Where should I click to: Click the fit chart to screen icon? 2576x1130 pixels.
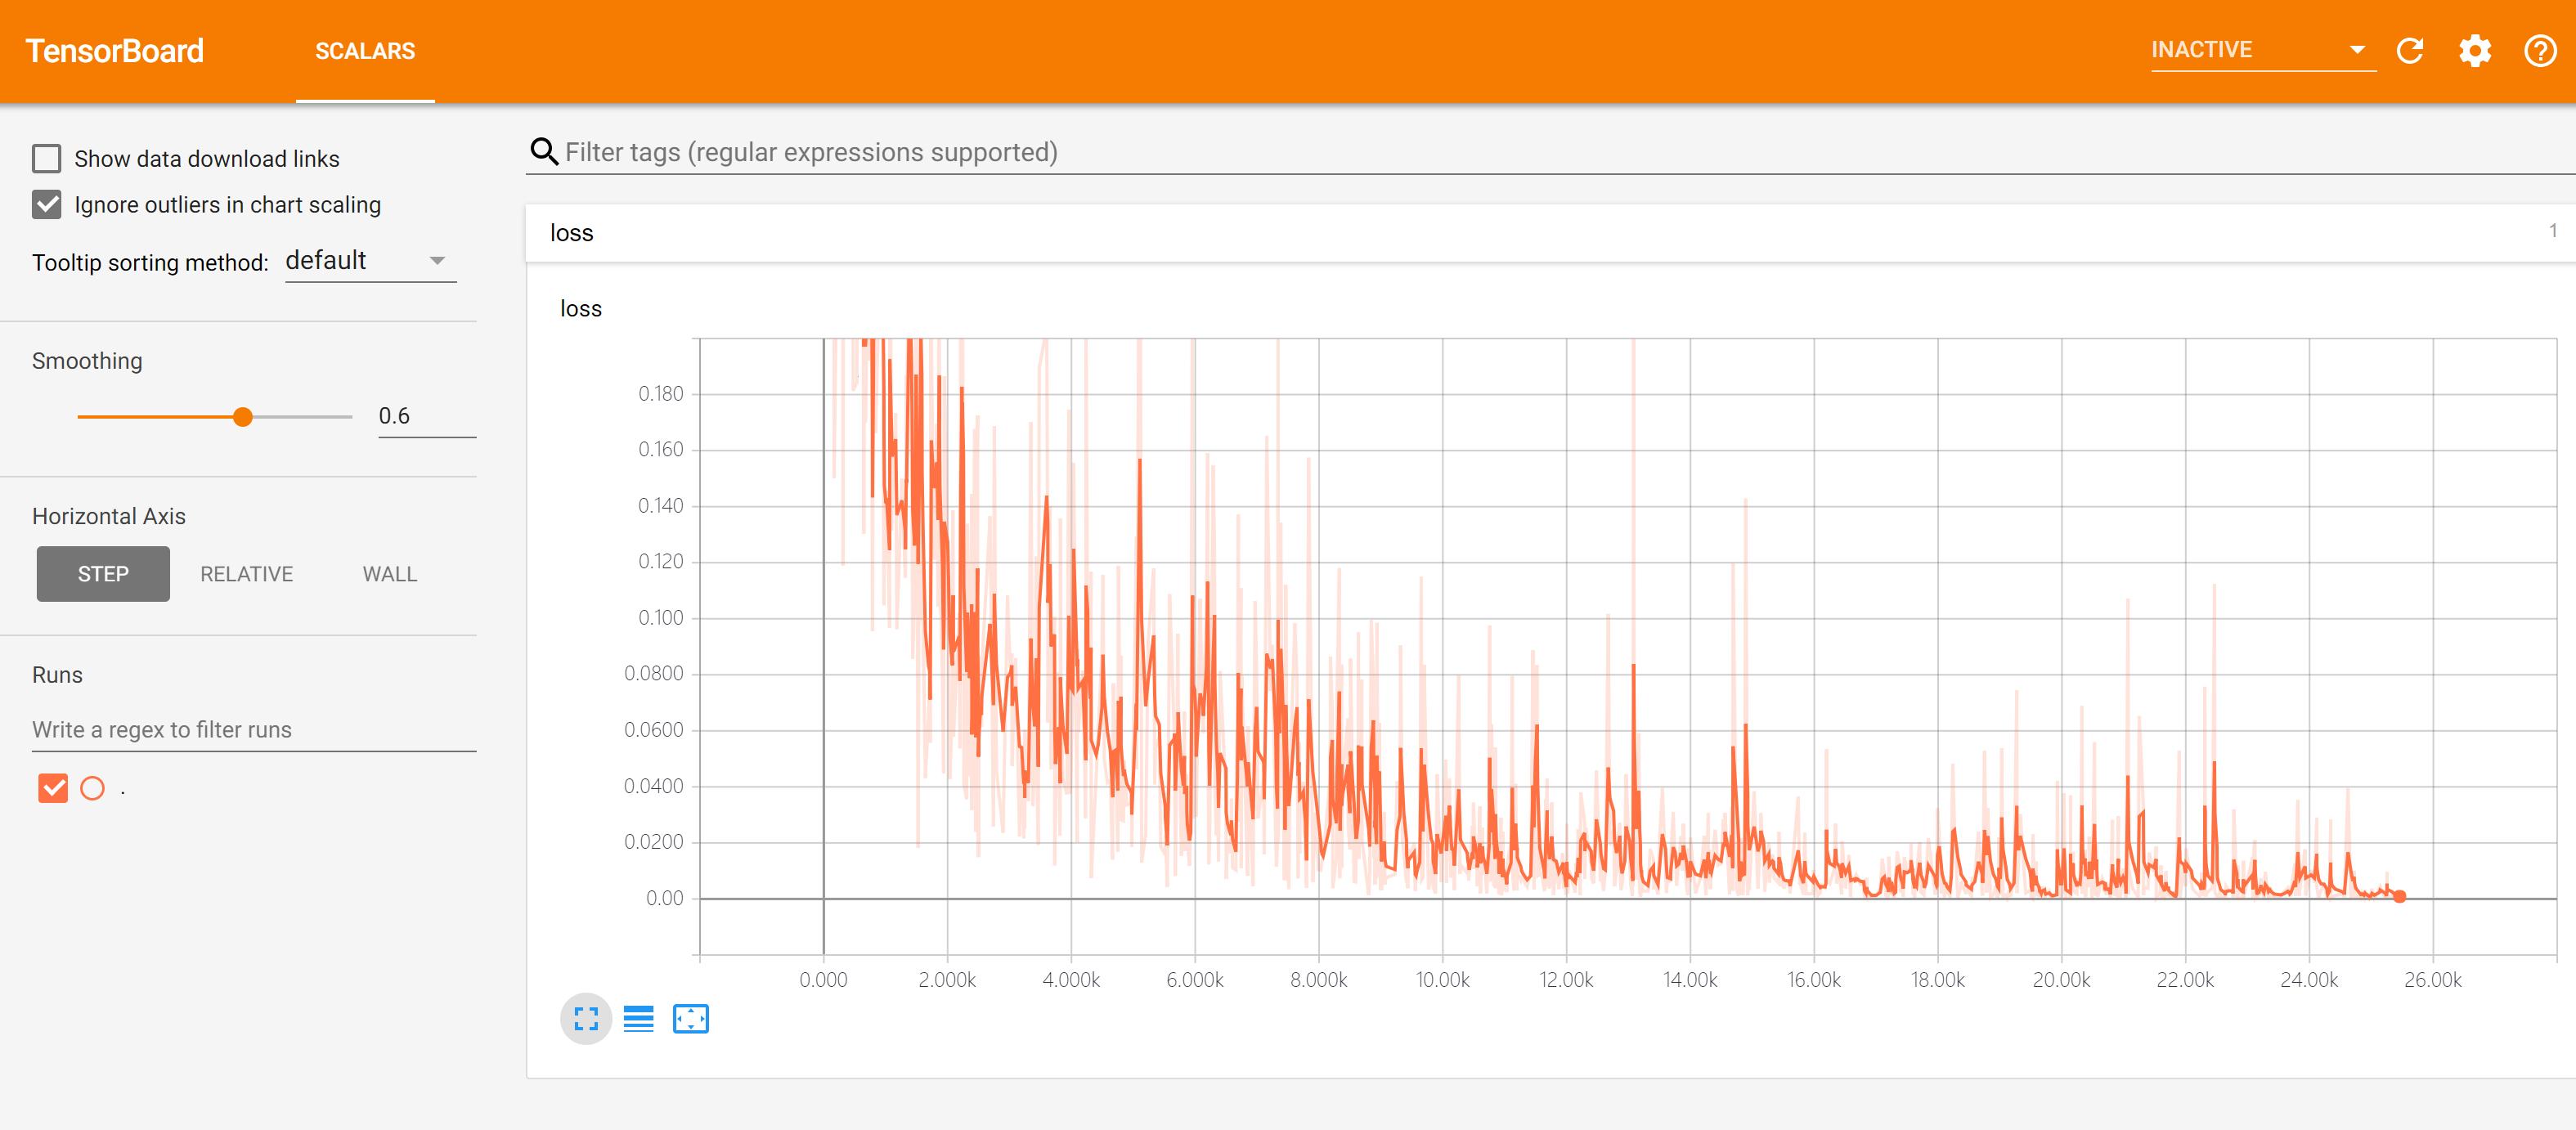[586, 1018]
